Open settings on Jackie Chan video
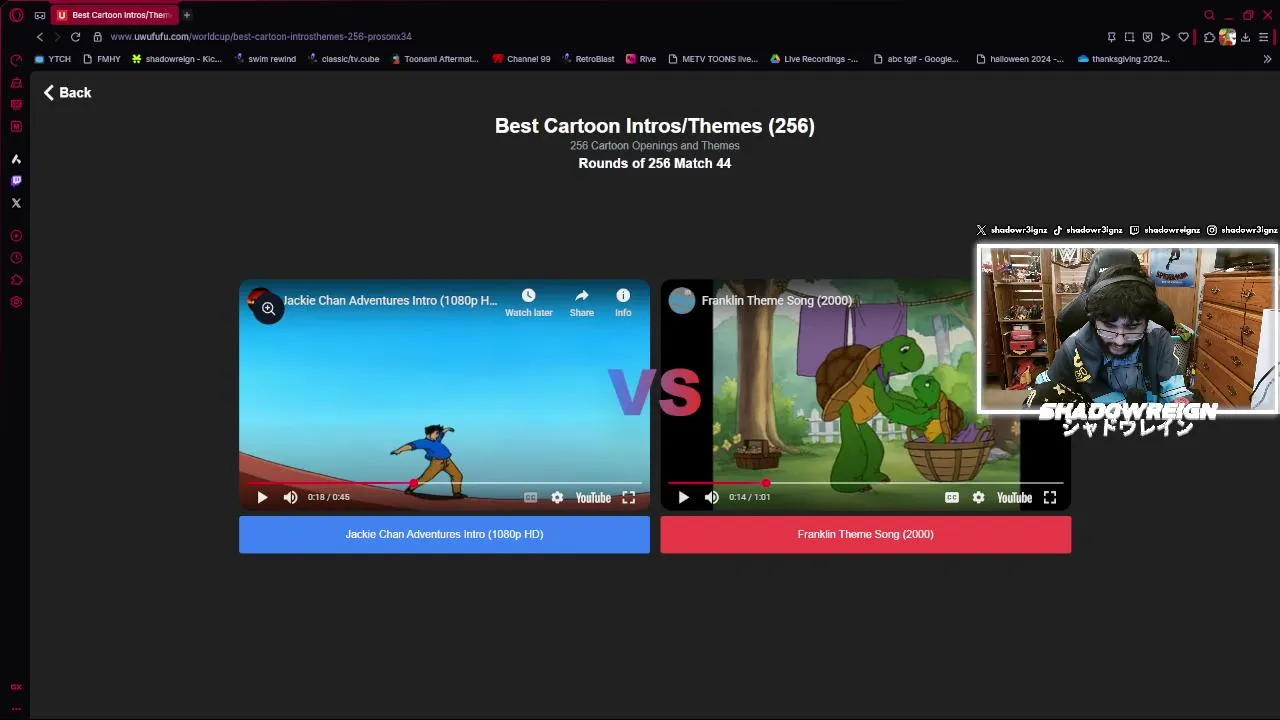Viewport: 1280px width, 720px height. [x=557, y=497]
